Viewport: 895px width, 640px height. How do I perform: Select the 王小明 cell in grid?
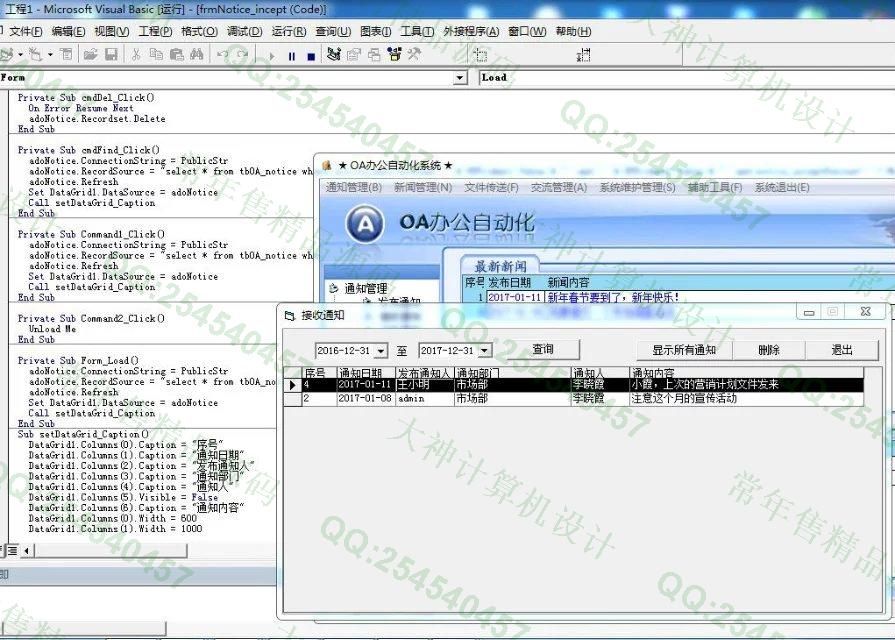click(424, 385)
